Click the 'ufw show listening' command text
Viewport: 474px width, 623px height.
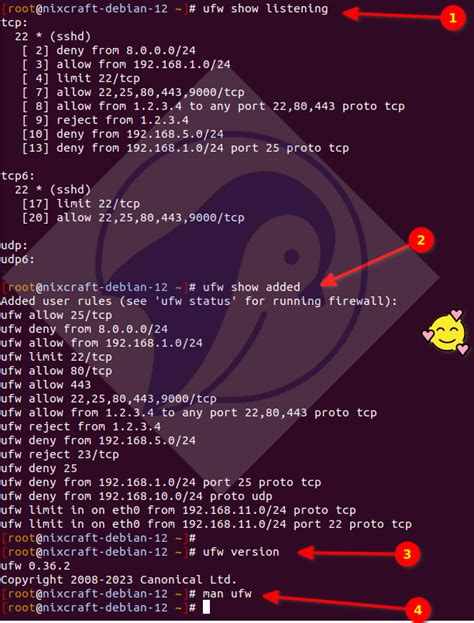pyautogui.click(x=265, y=8)
